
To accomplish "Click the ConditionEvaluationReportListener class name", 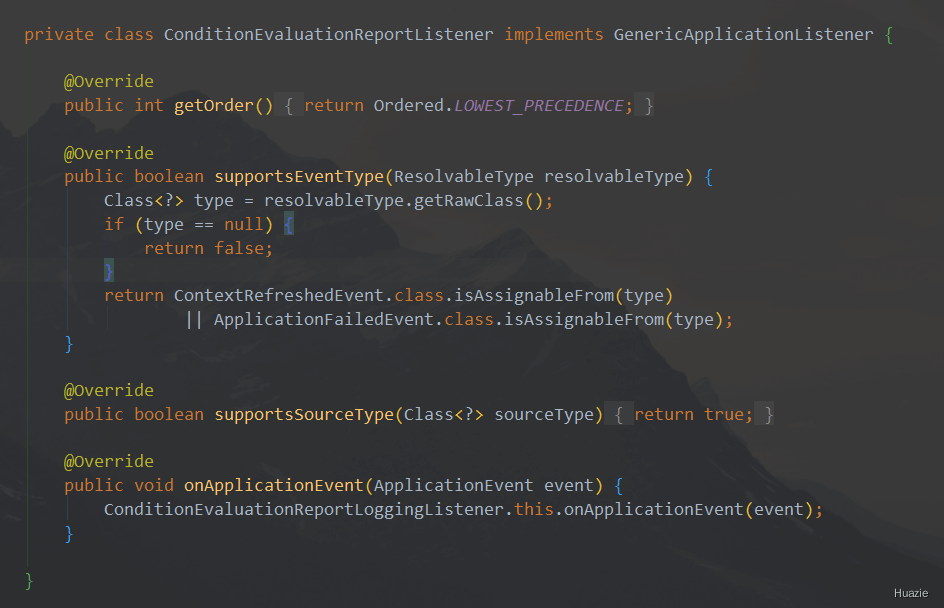I will point(328,34).
